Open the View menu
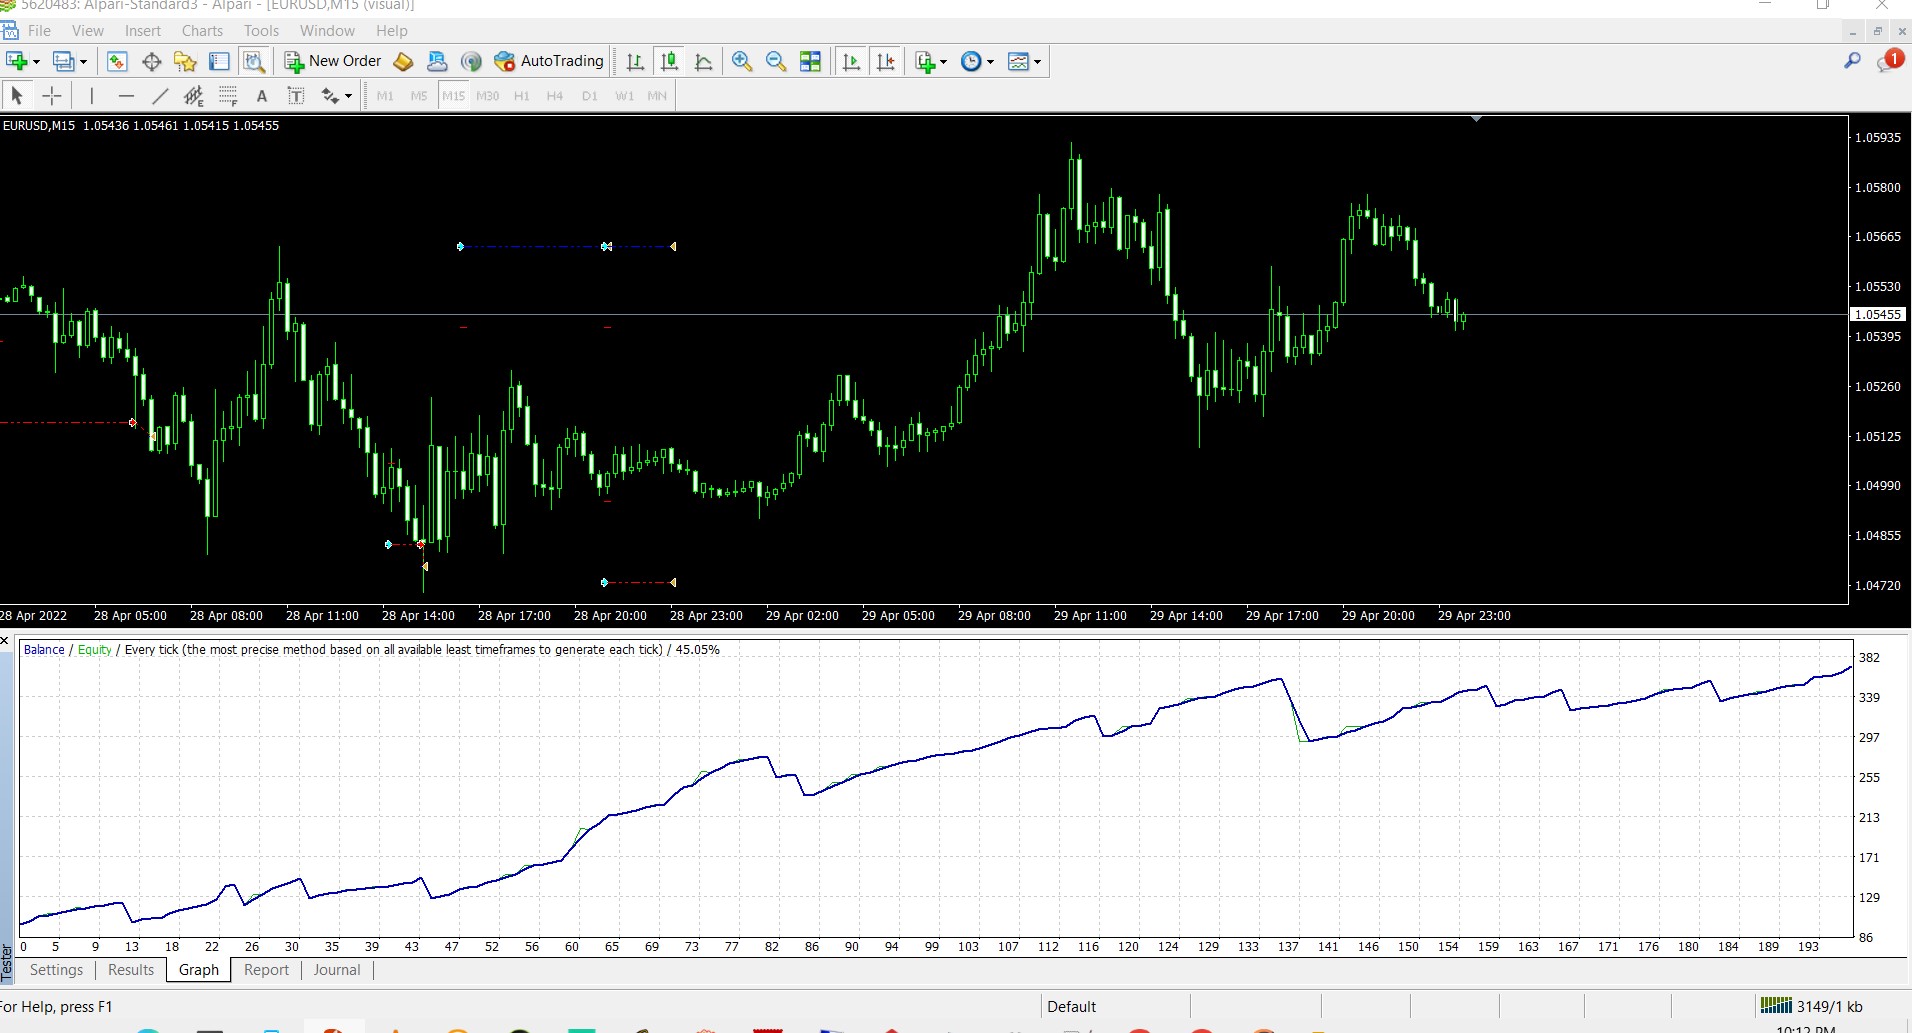The width and height of the screenshot is (1912, 1033). 88,31
